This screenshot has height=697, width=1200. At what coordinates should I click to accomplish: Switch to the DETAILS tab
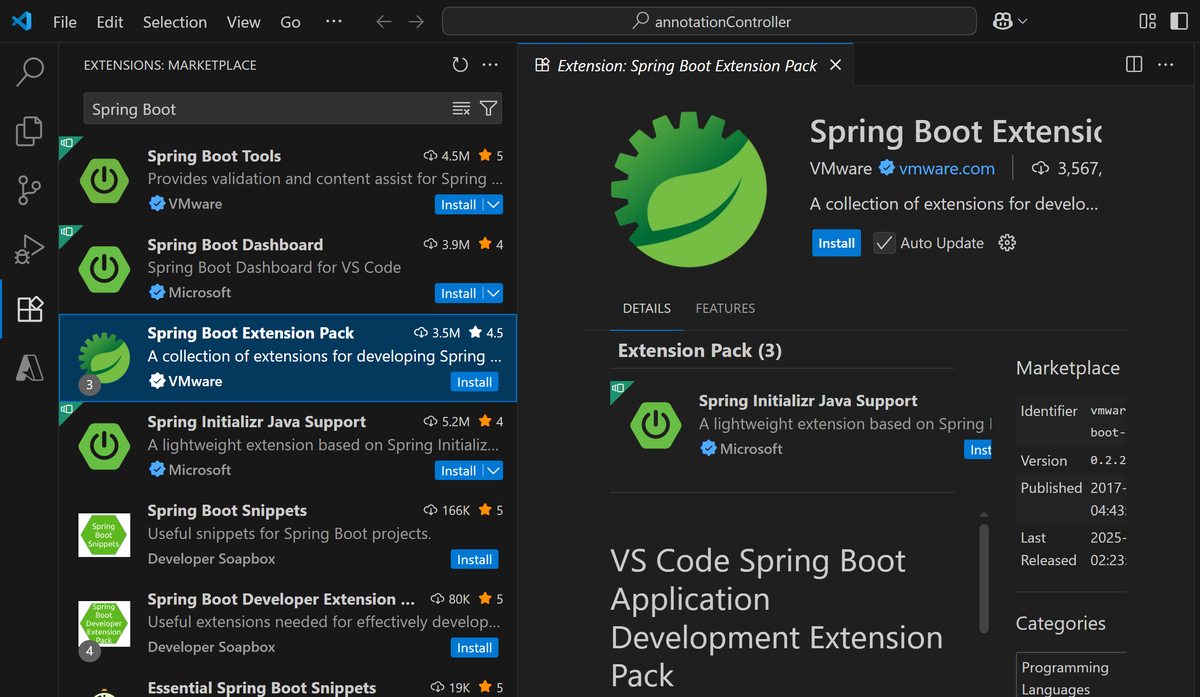[647, 308]
